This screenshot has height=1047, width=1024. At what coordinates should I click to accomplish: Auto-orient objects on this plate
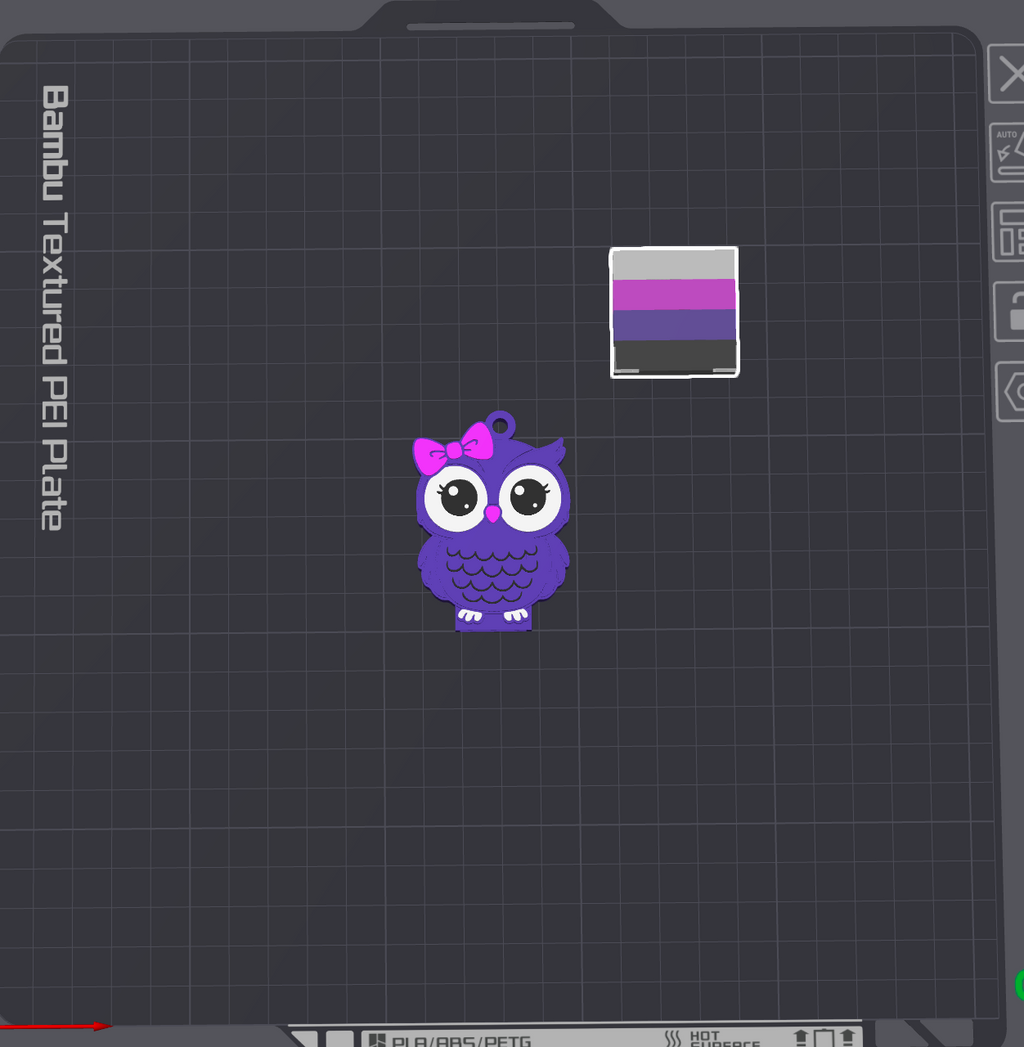[1007, 152]
